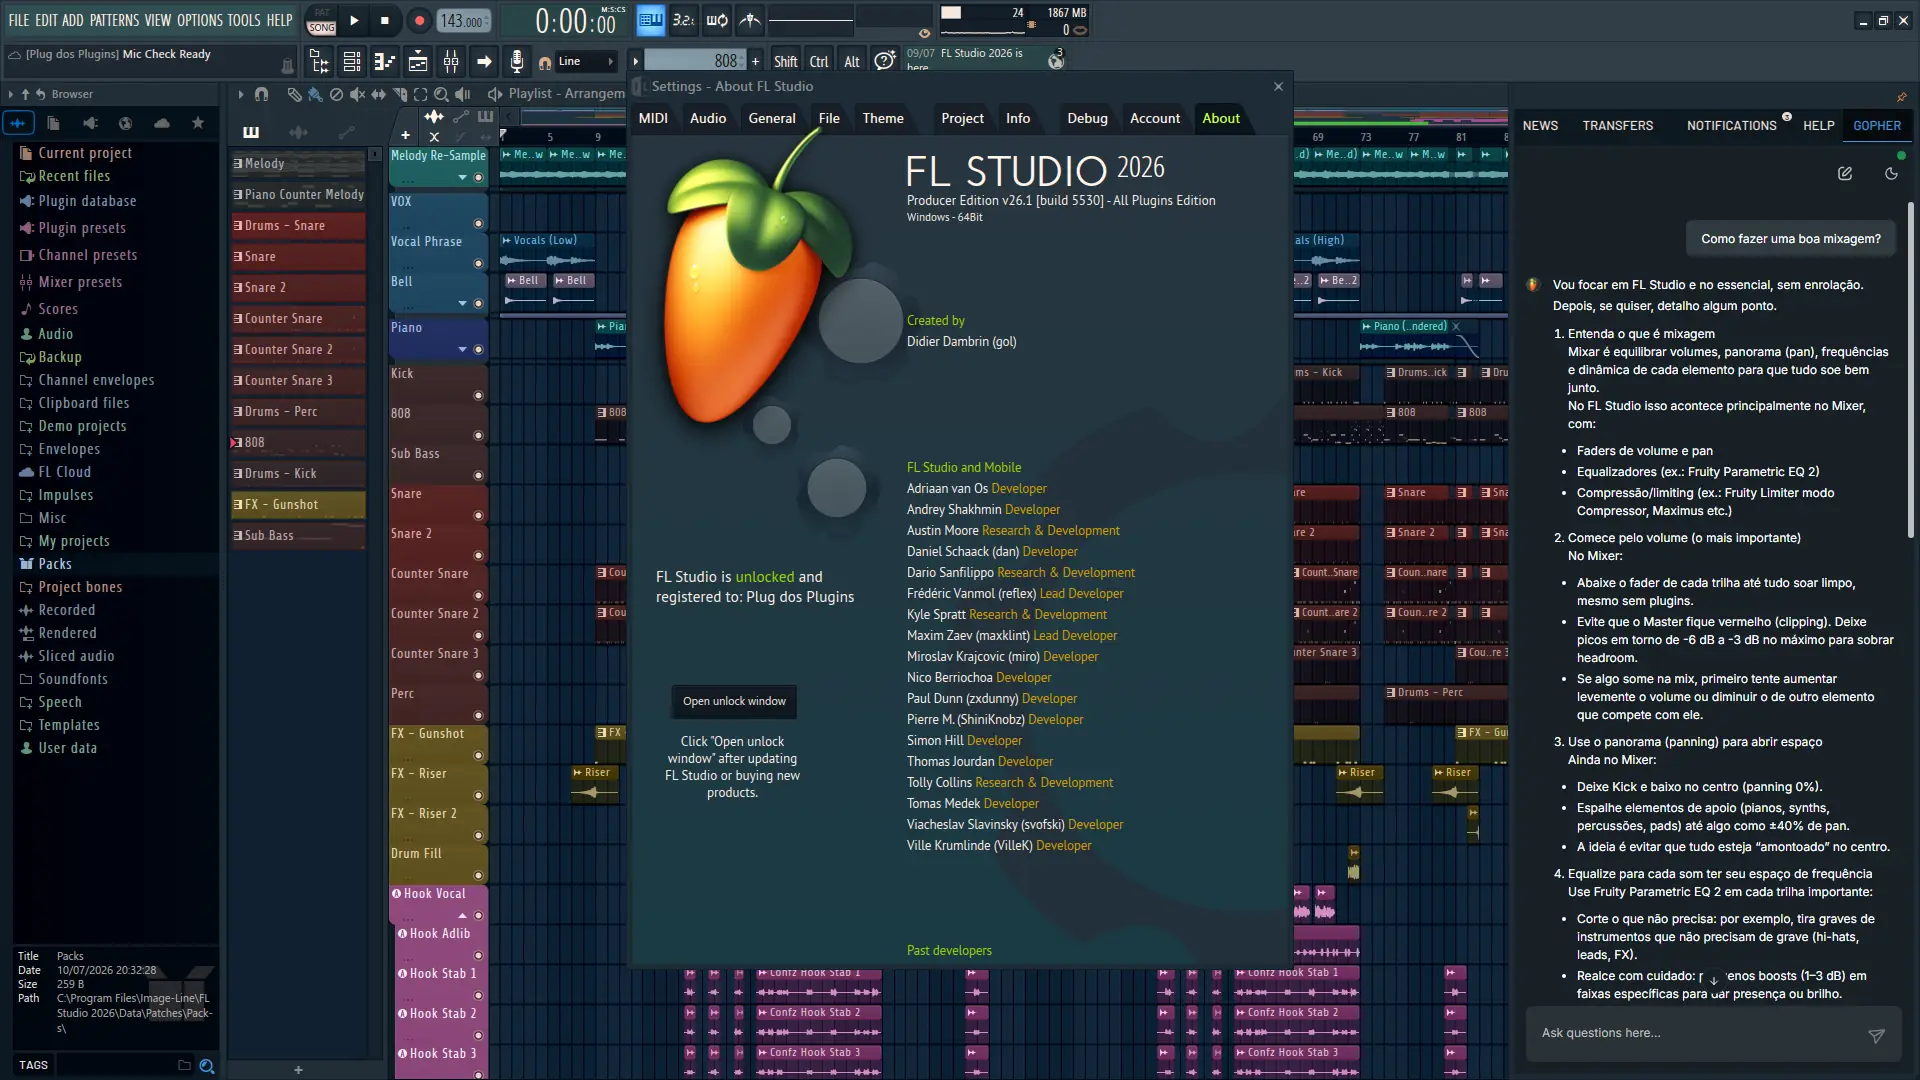Toggle the Playlist snap magnet icon
Viewport: 1920px width, 1080px height.
[261, 94]
